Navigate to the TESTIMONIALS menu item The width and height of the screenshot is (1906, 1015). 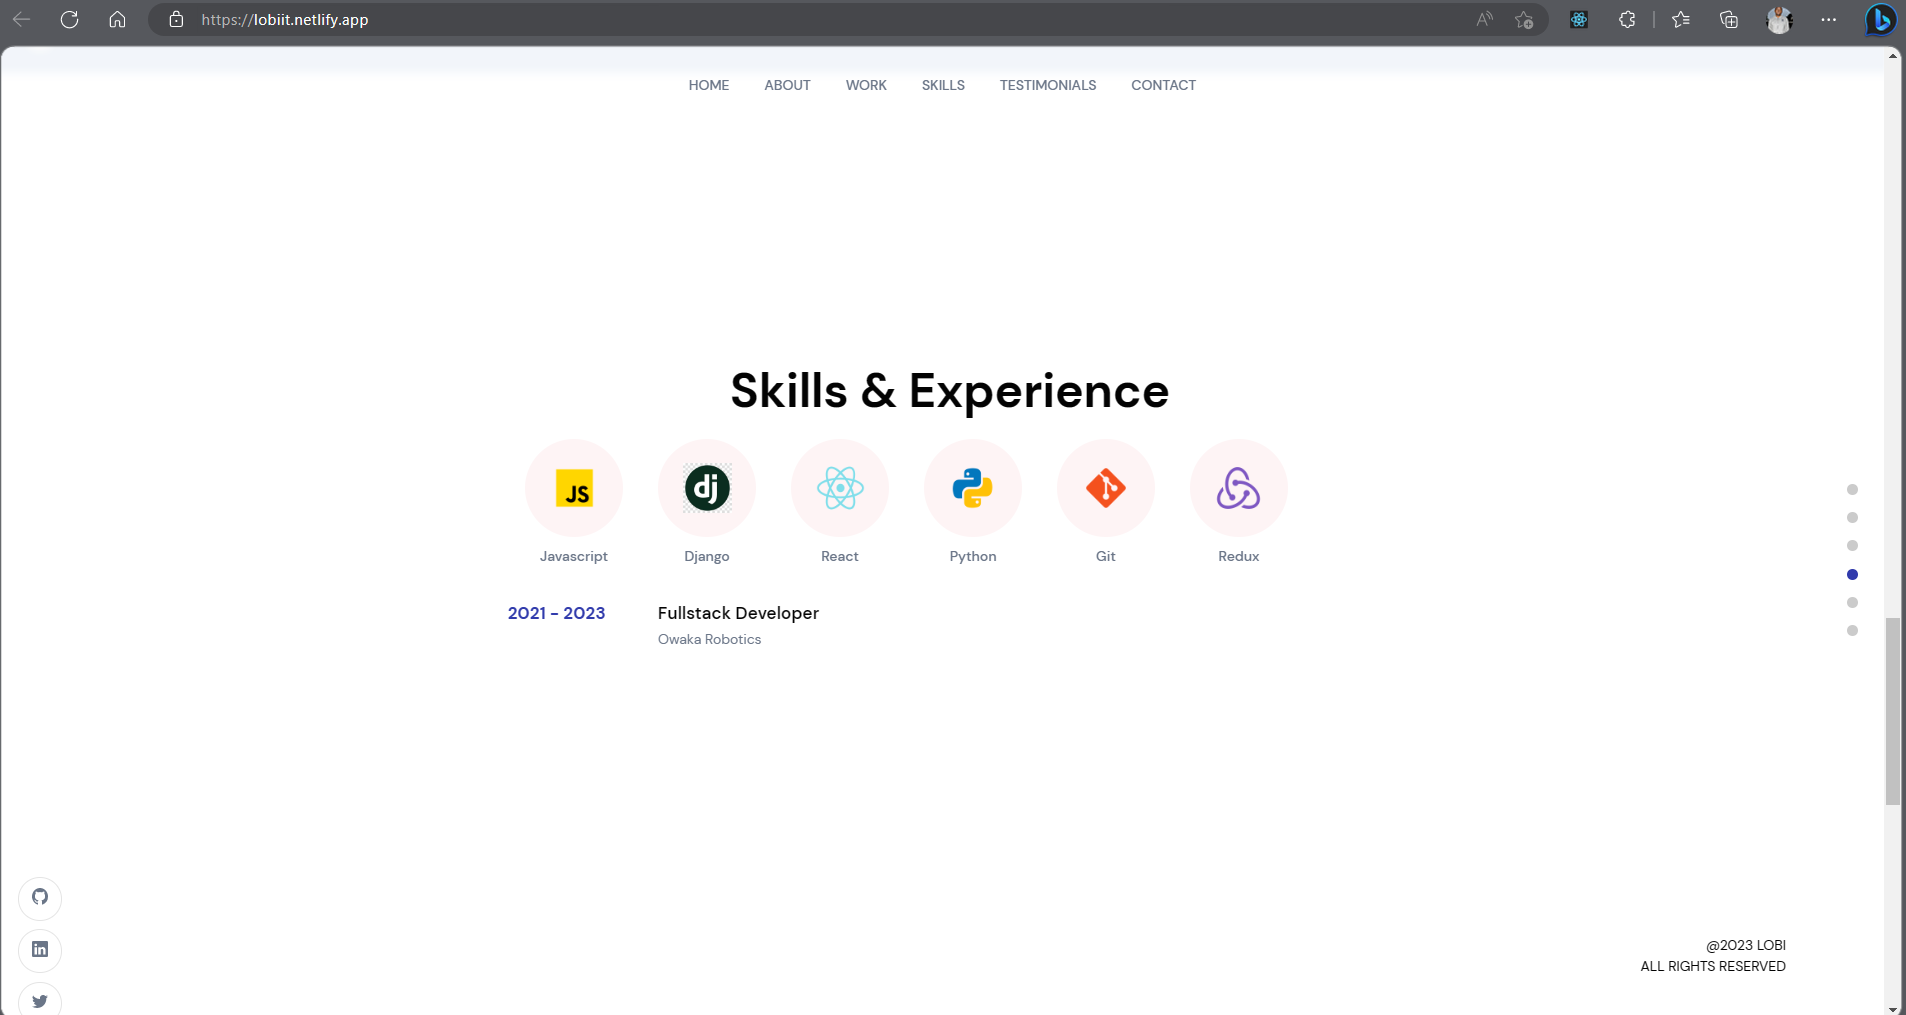coord(1047,85)
